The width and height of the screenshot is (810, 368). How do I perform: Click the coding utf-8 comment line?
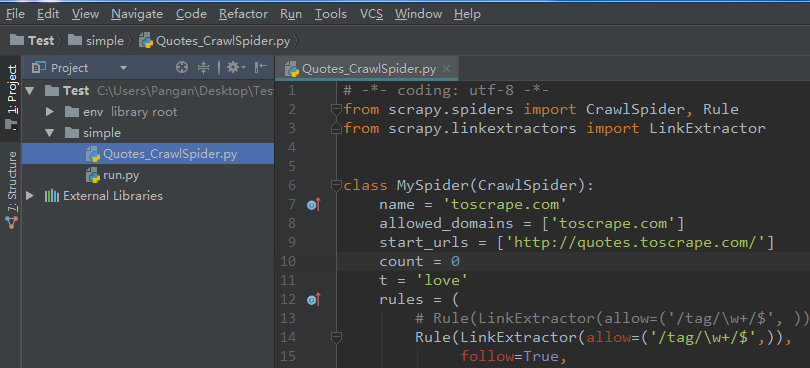pyautogui.click(x=446, y=90)
